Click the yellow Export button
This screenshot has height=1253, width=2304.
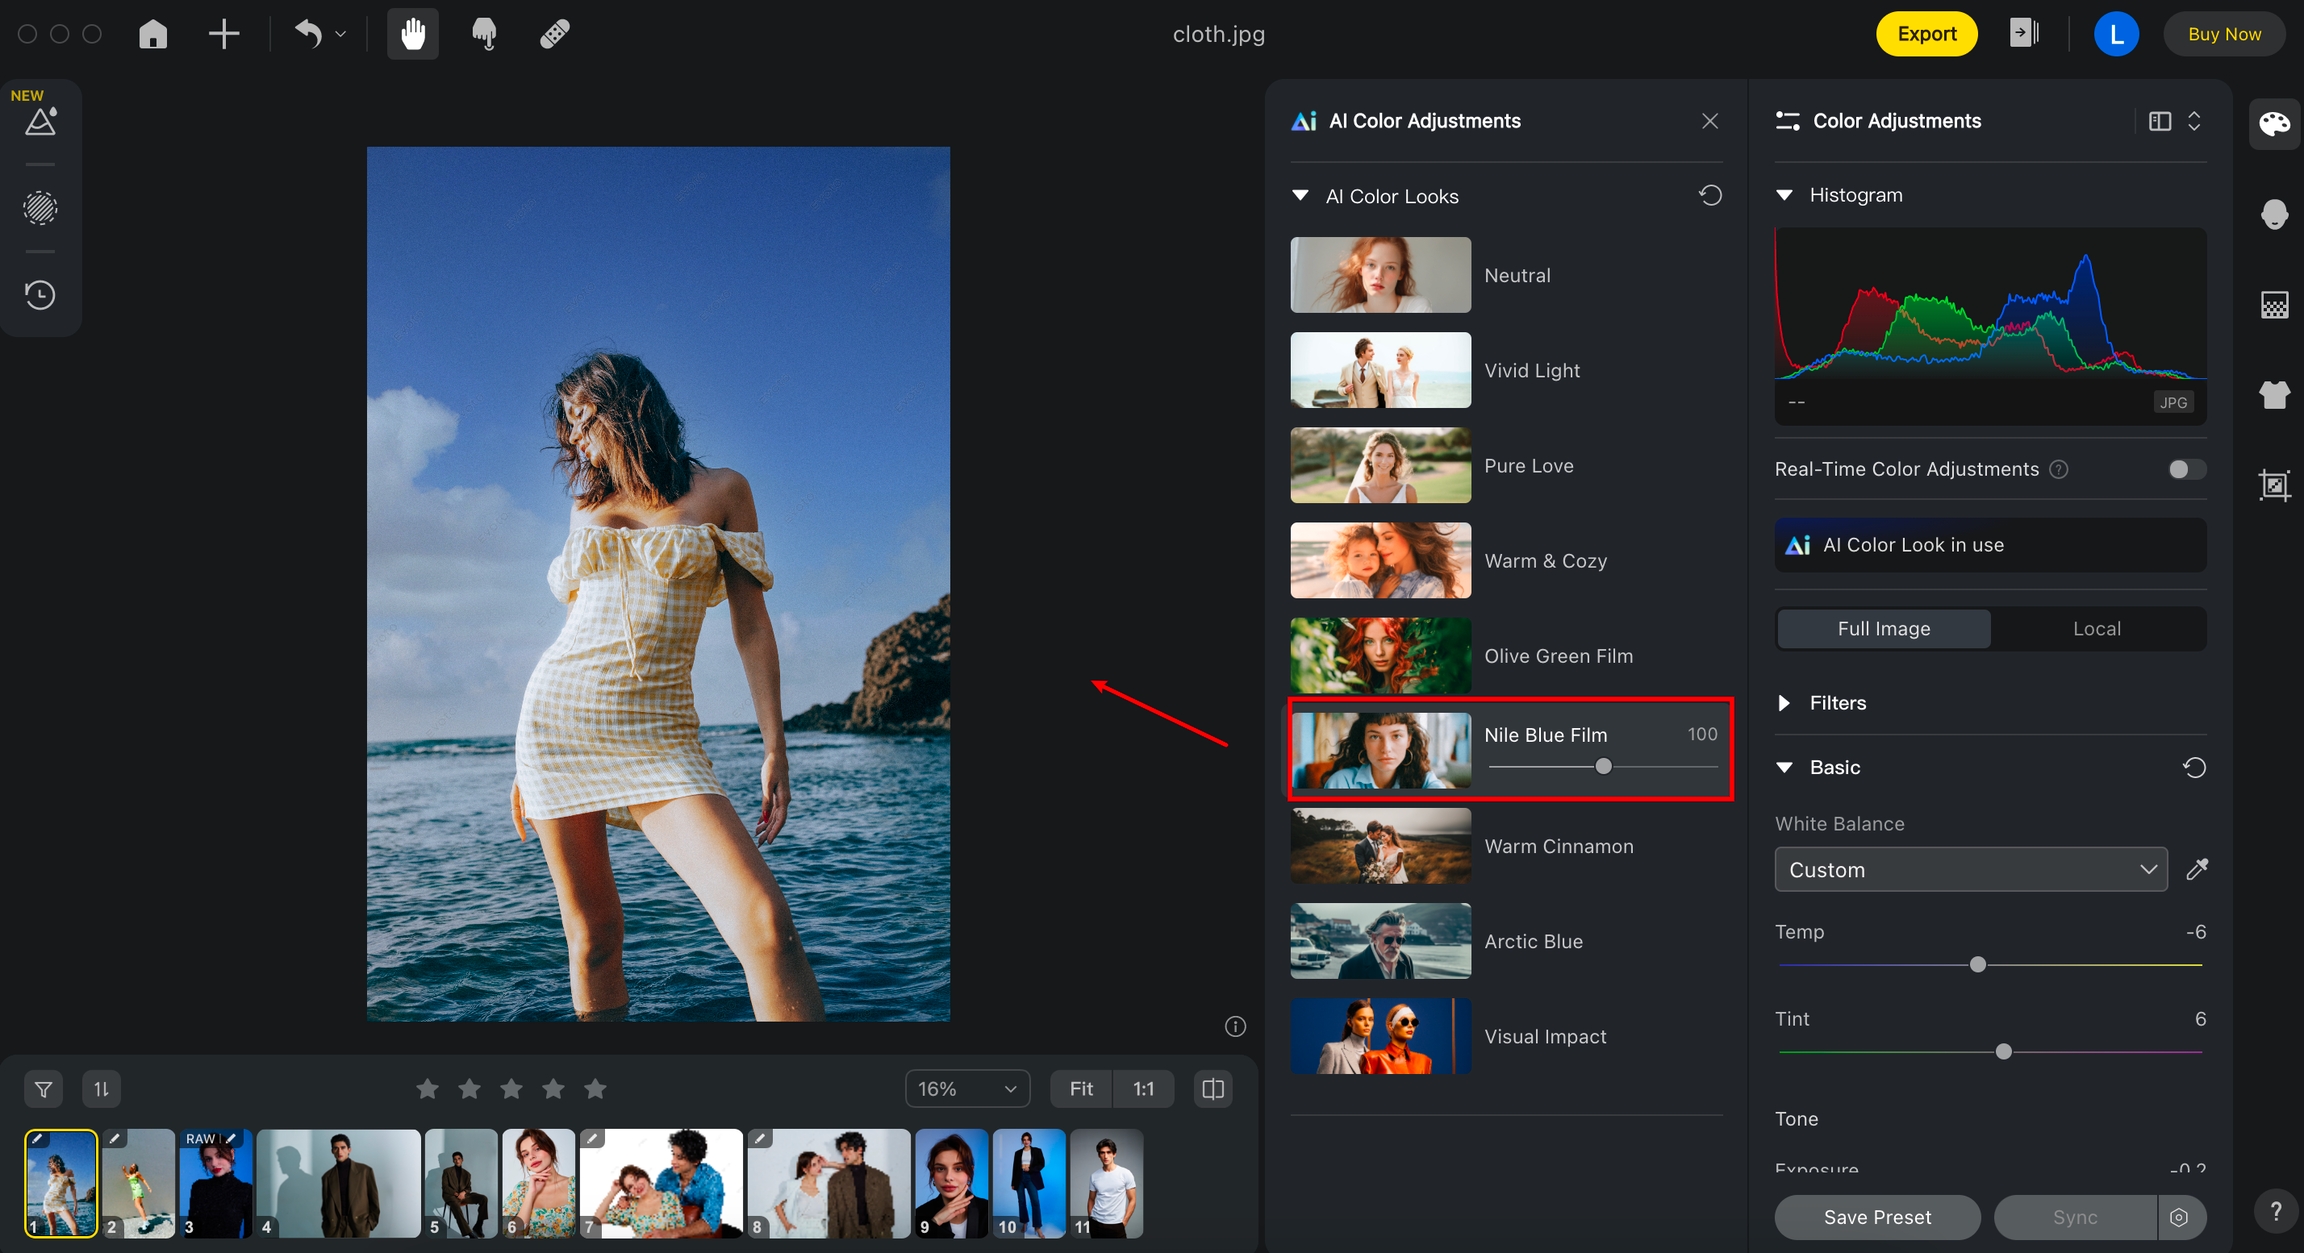pos(1926,34)
